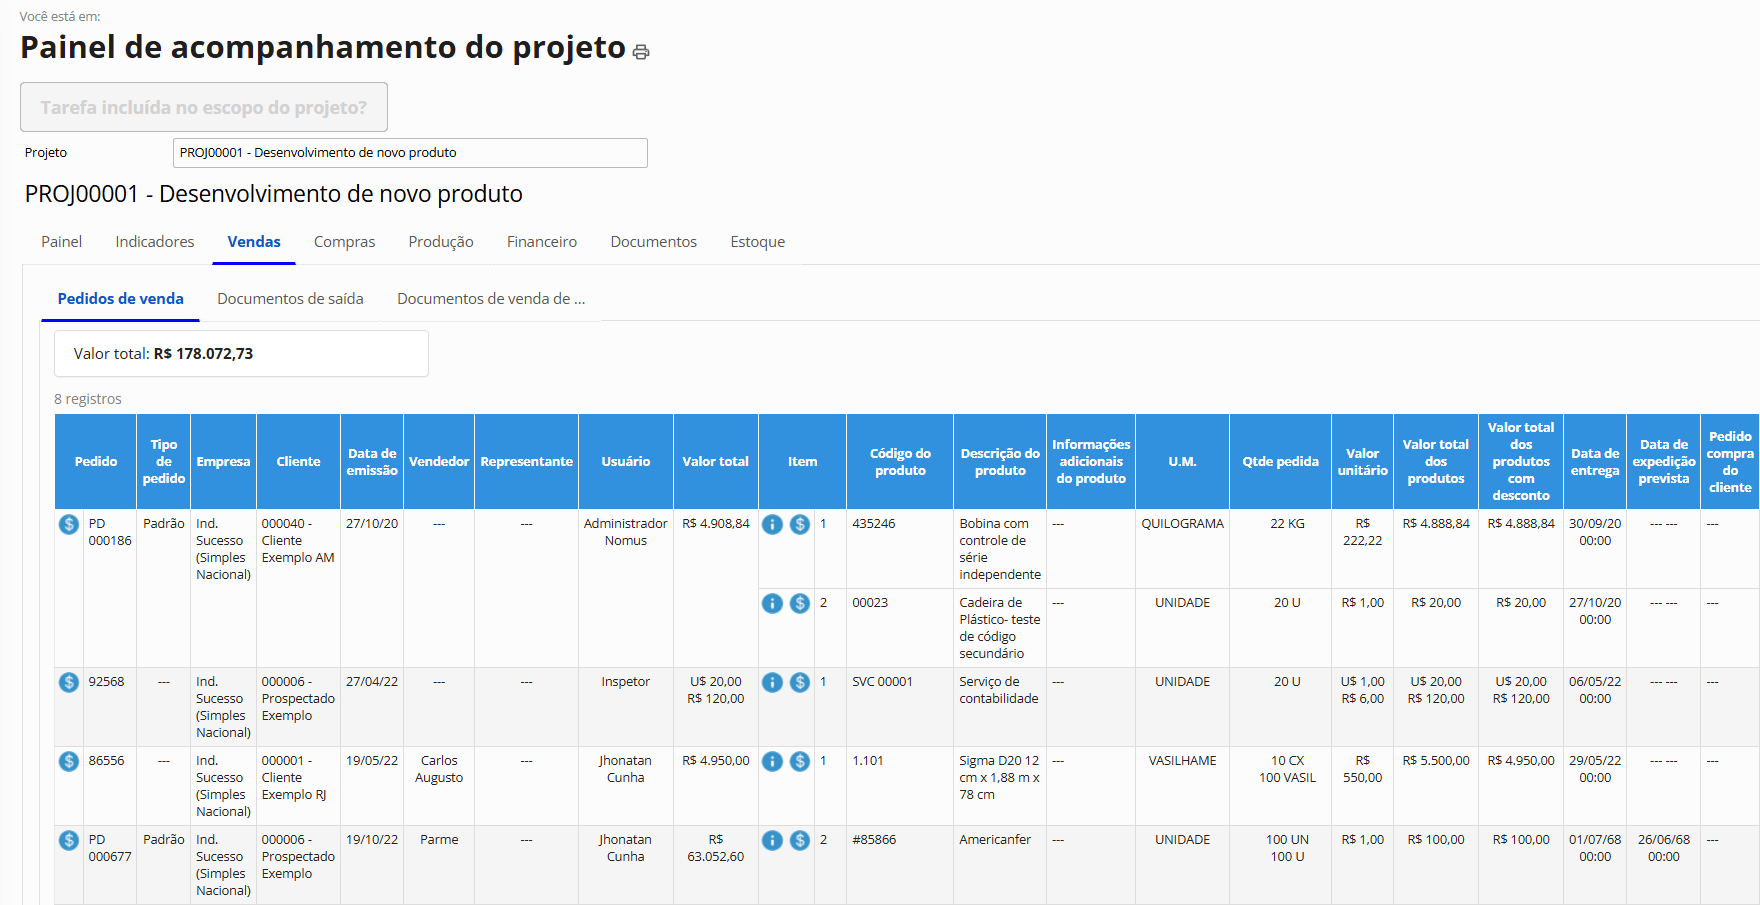The height and width of the screenshot is (905, 1760).
Task: Sort by the Data de emissão column header
Action: pos(372,462)
